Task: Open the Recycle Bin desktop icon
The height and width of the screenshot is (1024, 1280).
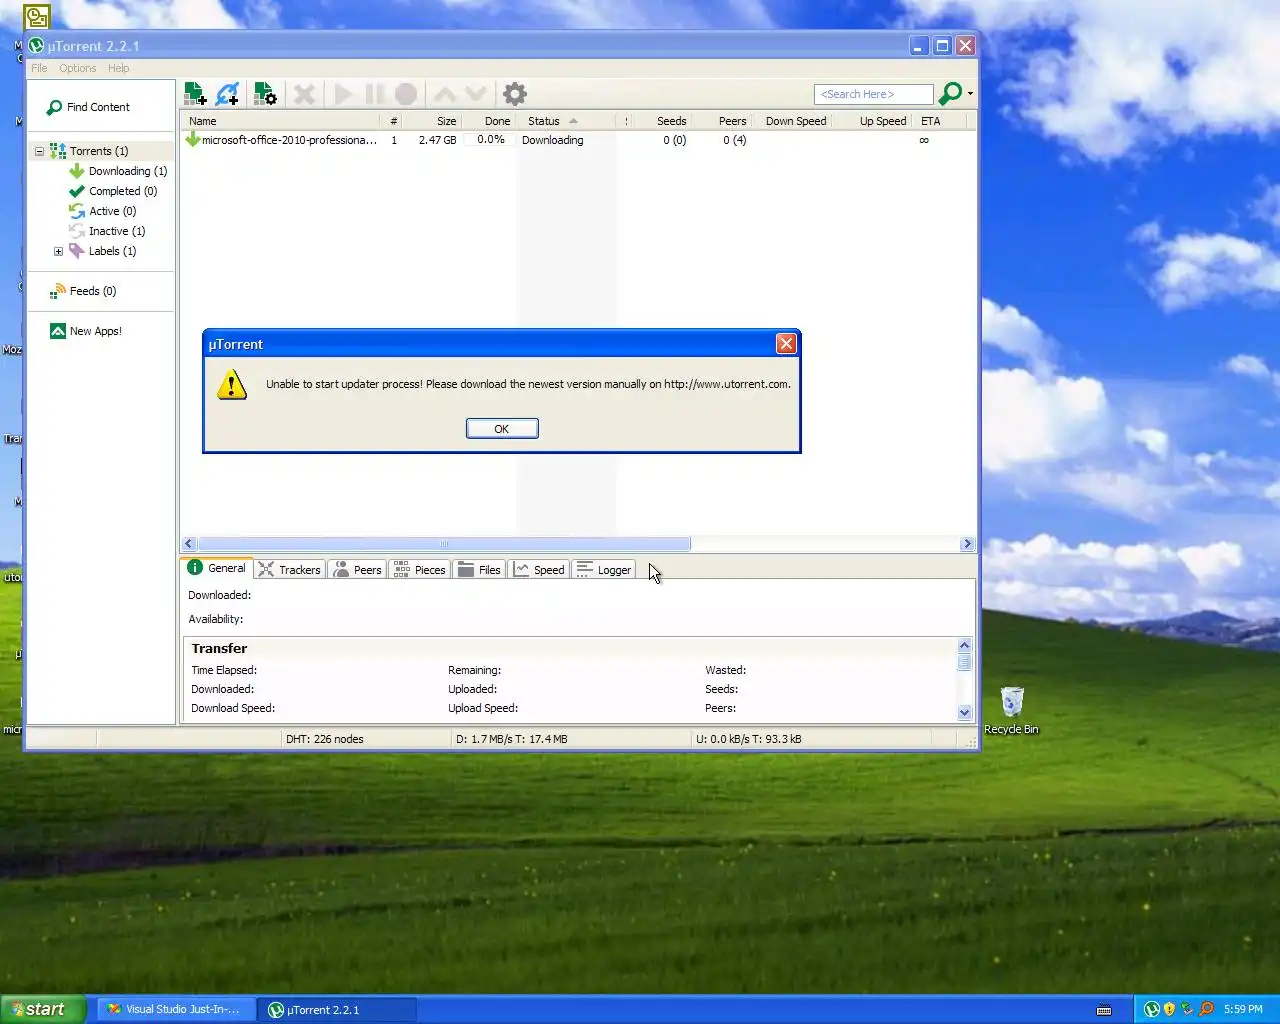Action: [1011, 711]
